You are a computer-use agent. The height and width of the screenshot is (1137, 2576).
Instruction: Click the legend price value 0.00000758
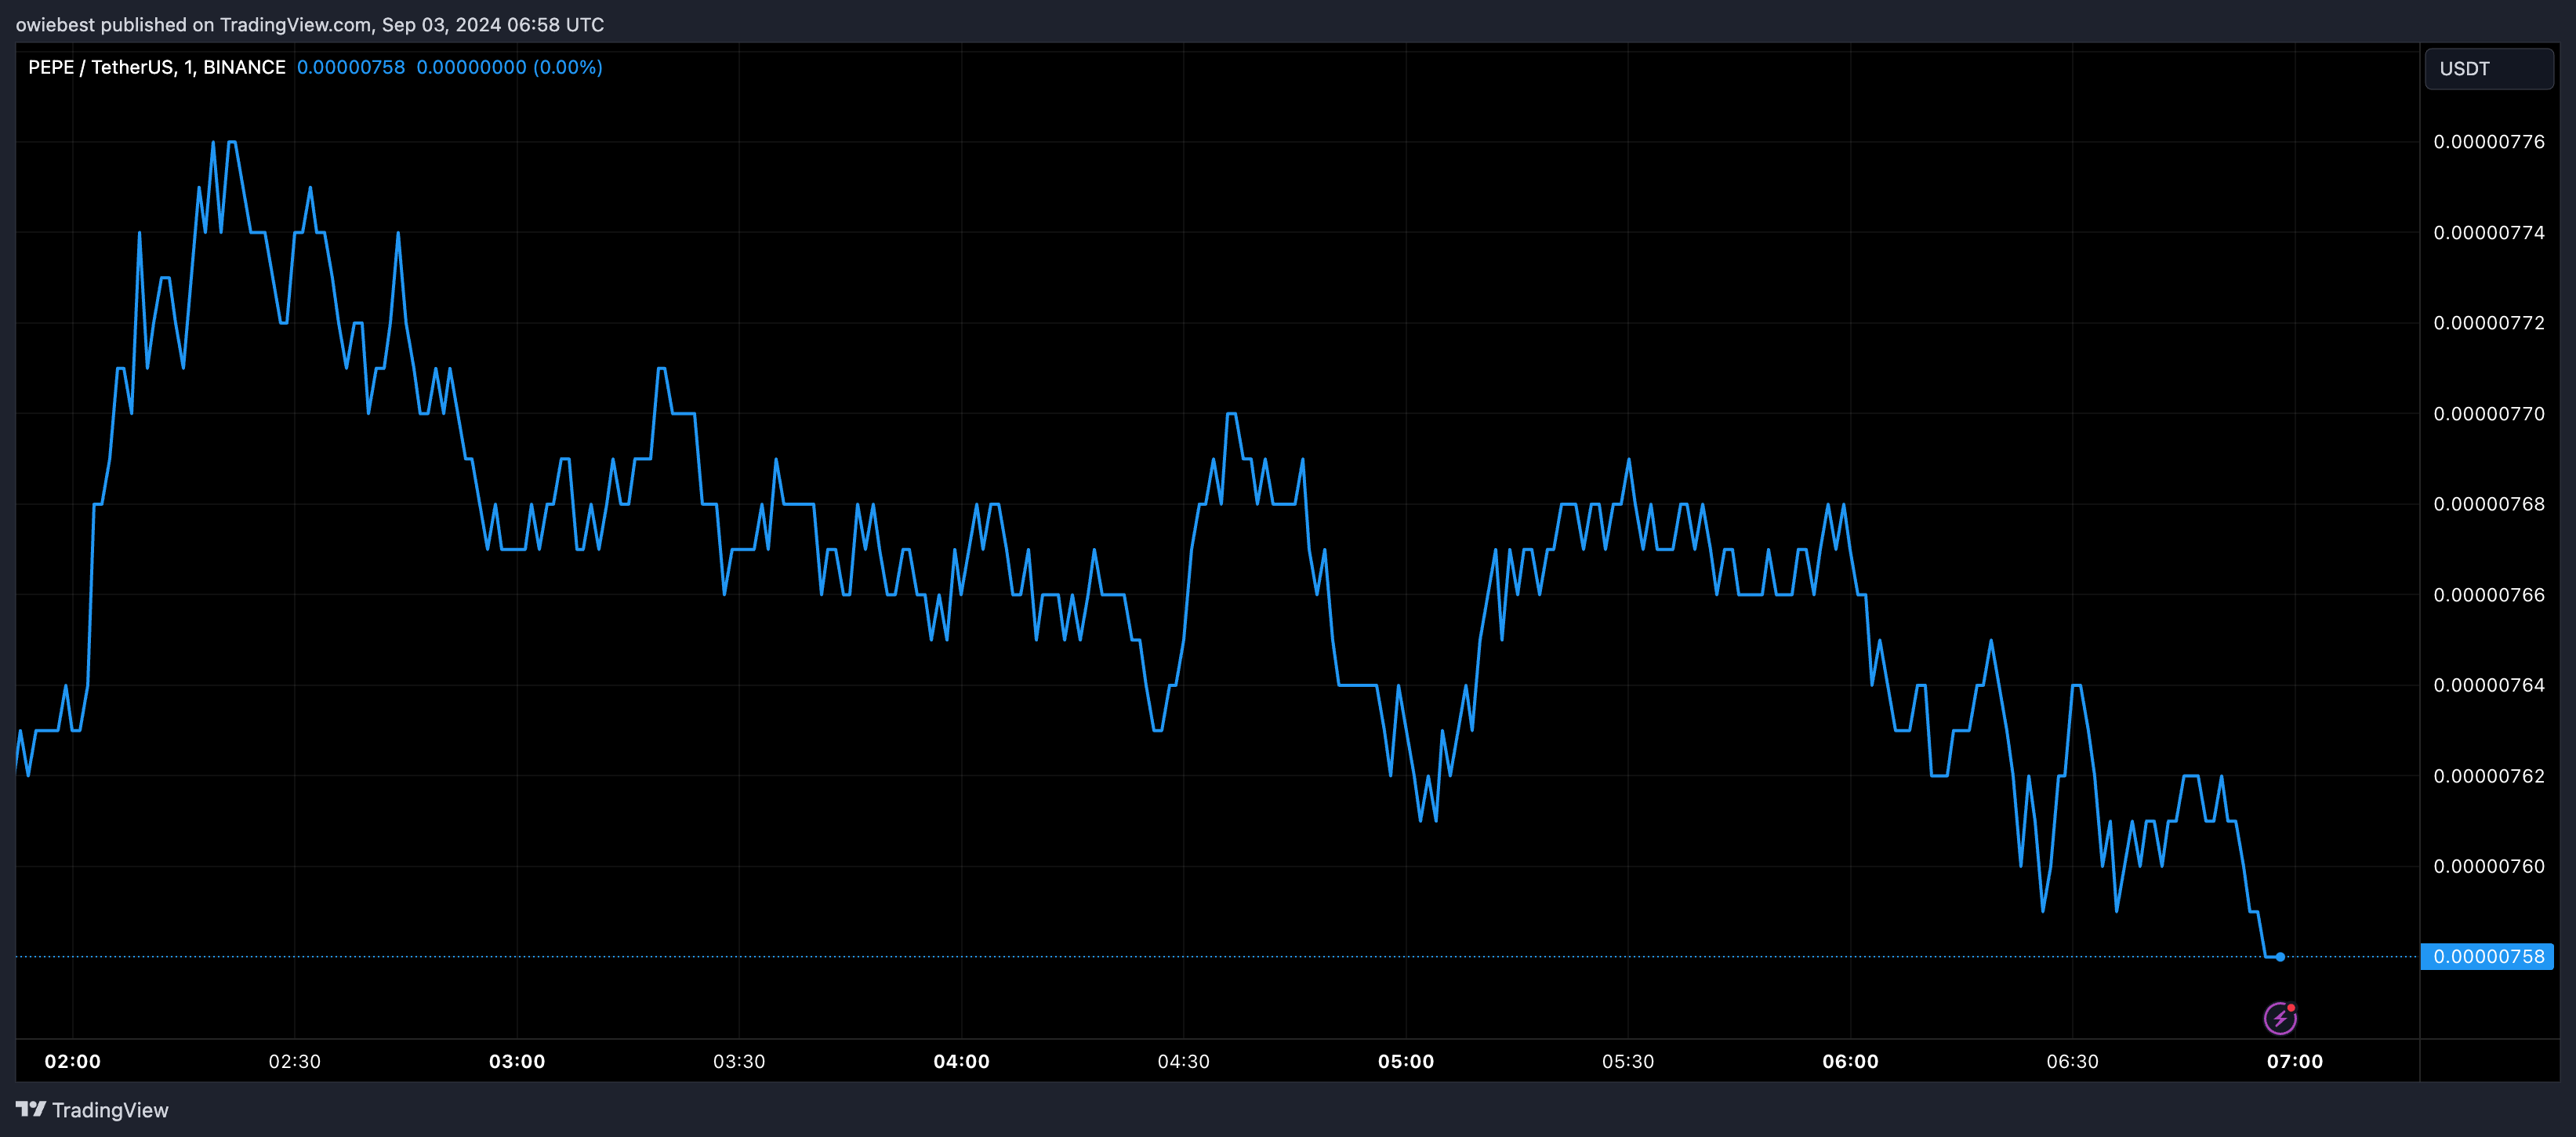(351, 67)
